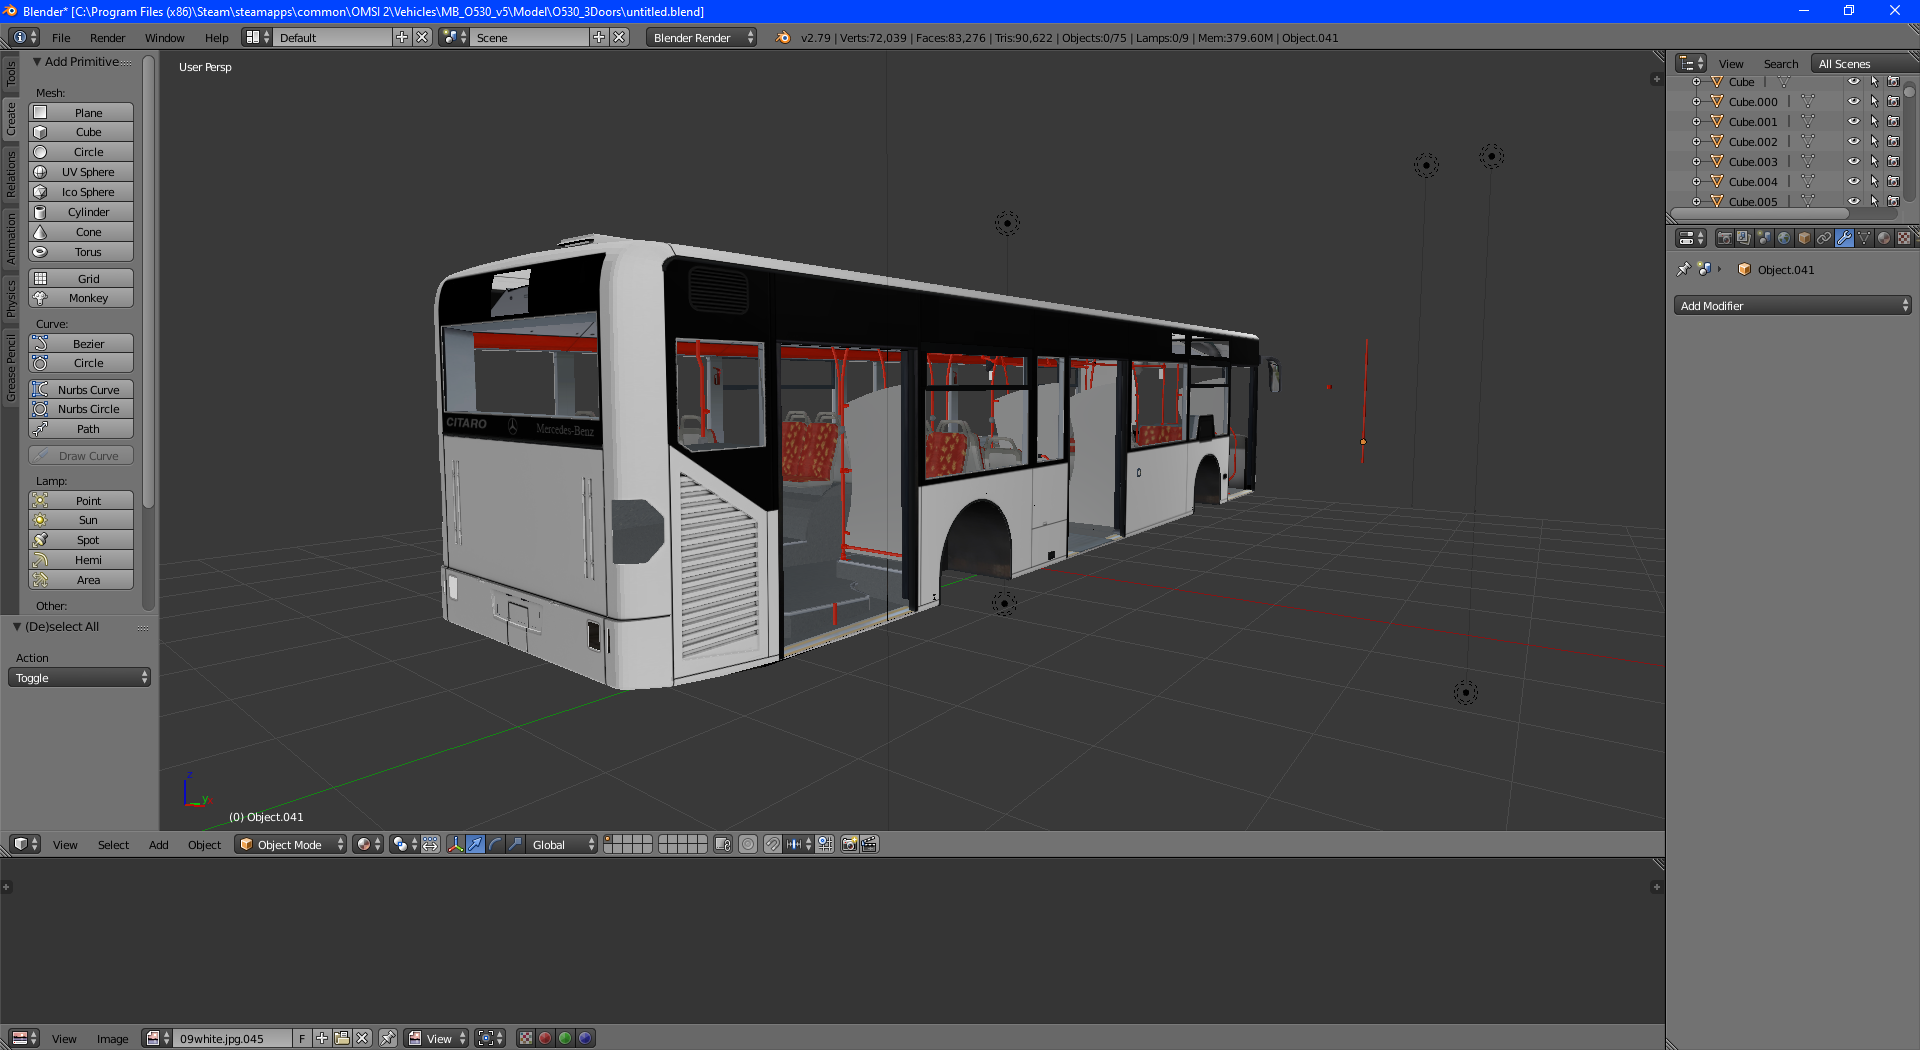This screenshot has height=1050, width=1920.
Task: Expand the Cube.004 tree item
Action: pyautogui.click(x=1696, y=182)
